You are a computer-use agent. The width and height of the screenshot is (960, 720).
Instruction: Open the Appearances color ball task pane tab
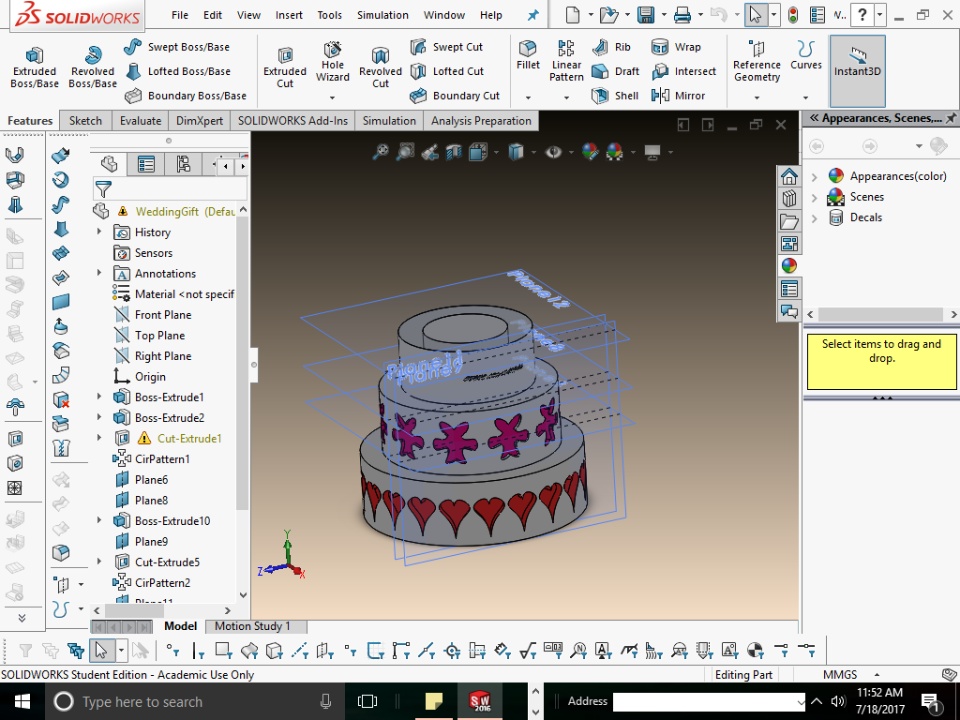pyautogui.click(x=789, y=265)
